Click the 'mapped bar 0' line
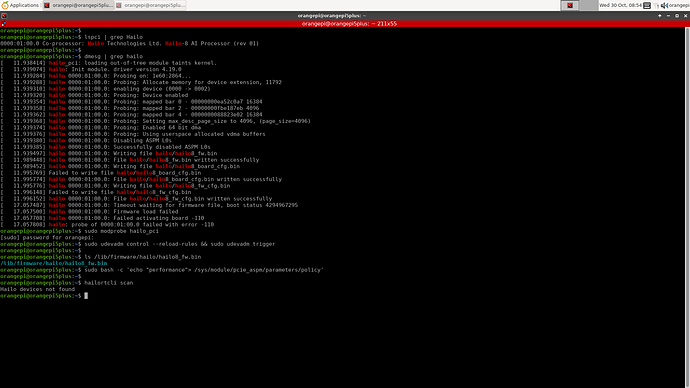 point(131,102)
